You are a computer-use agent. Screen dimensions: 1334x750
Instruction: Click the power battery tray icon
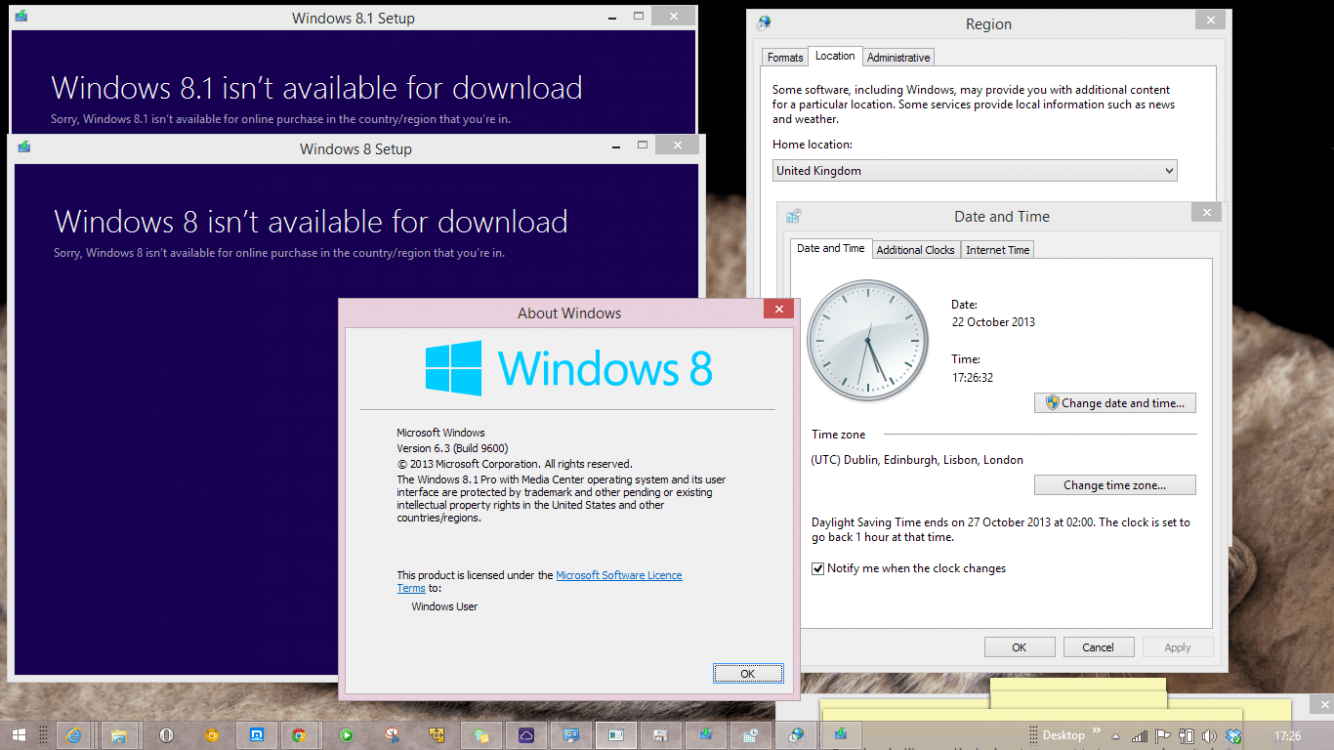[x=1187, y=735]
